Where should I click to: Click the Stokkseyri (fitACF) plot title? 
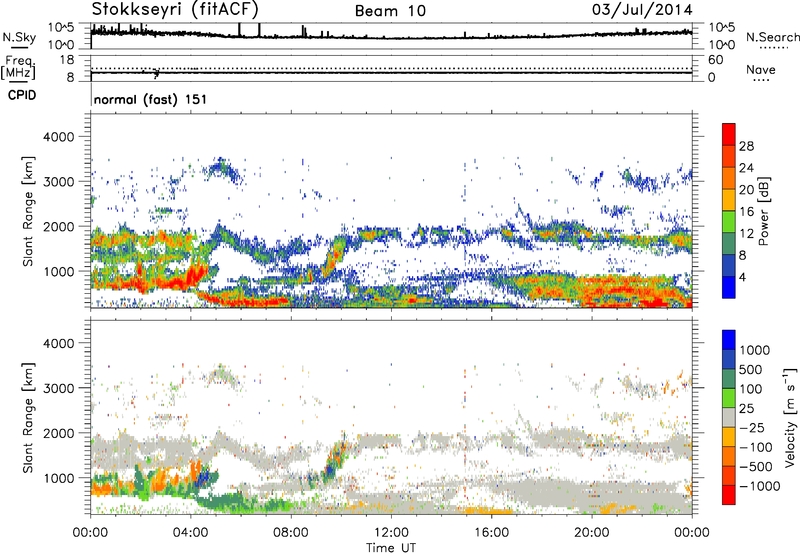coord(175,9)
